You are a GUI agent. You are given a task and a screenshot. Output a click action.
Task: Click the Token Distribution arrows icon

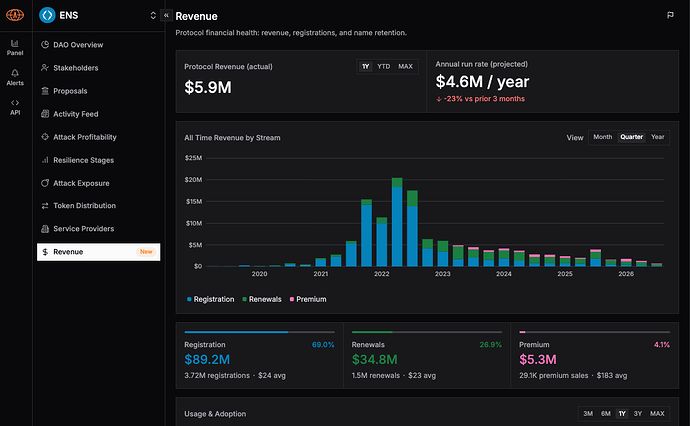[45, 206]
